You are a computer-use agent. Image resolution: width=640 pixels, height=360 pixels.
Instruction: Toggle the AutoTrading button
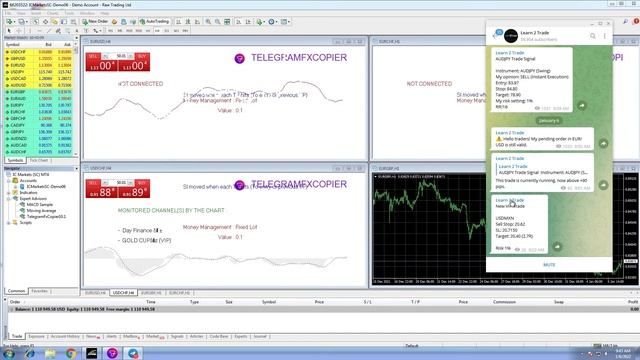coord(154,21)
